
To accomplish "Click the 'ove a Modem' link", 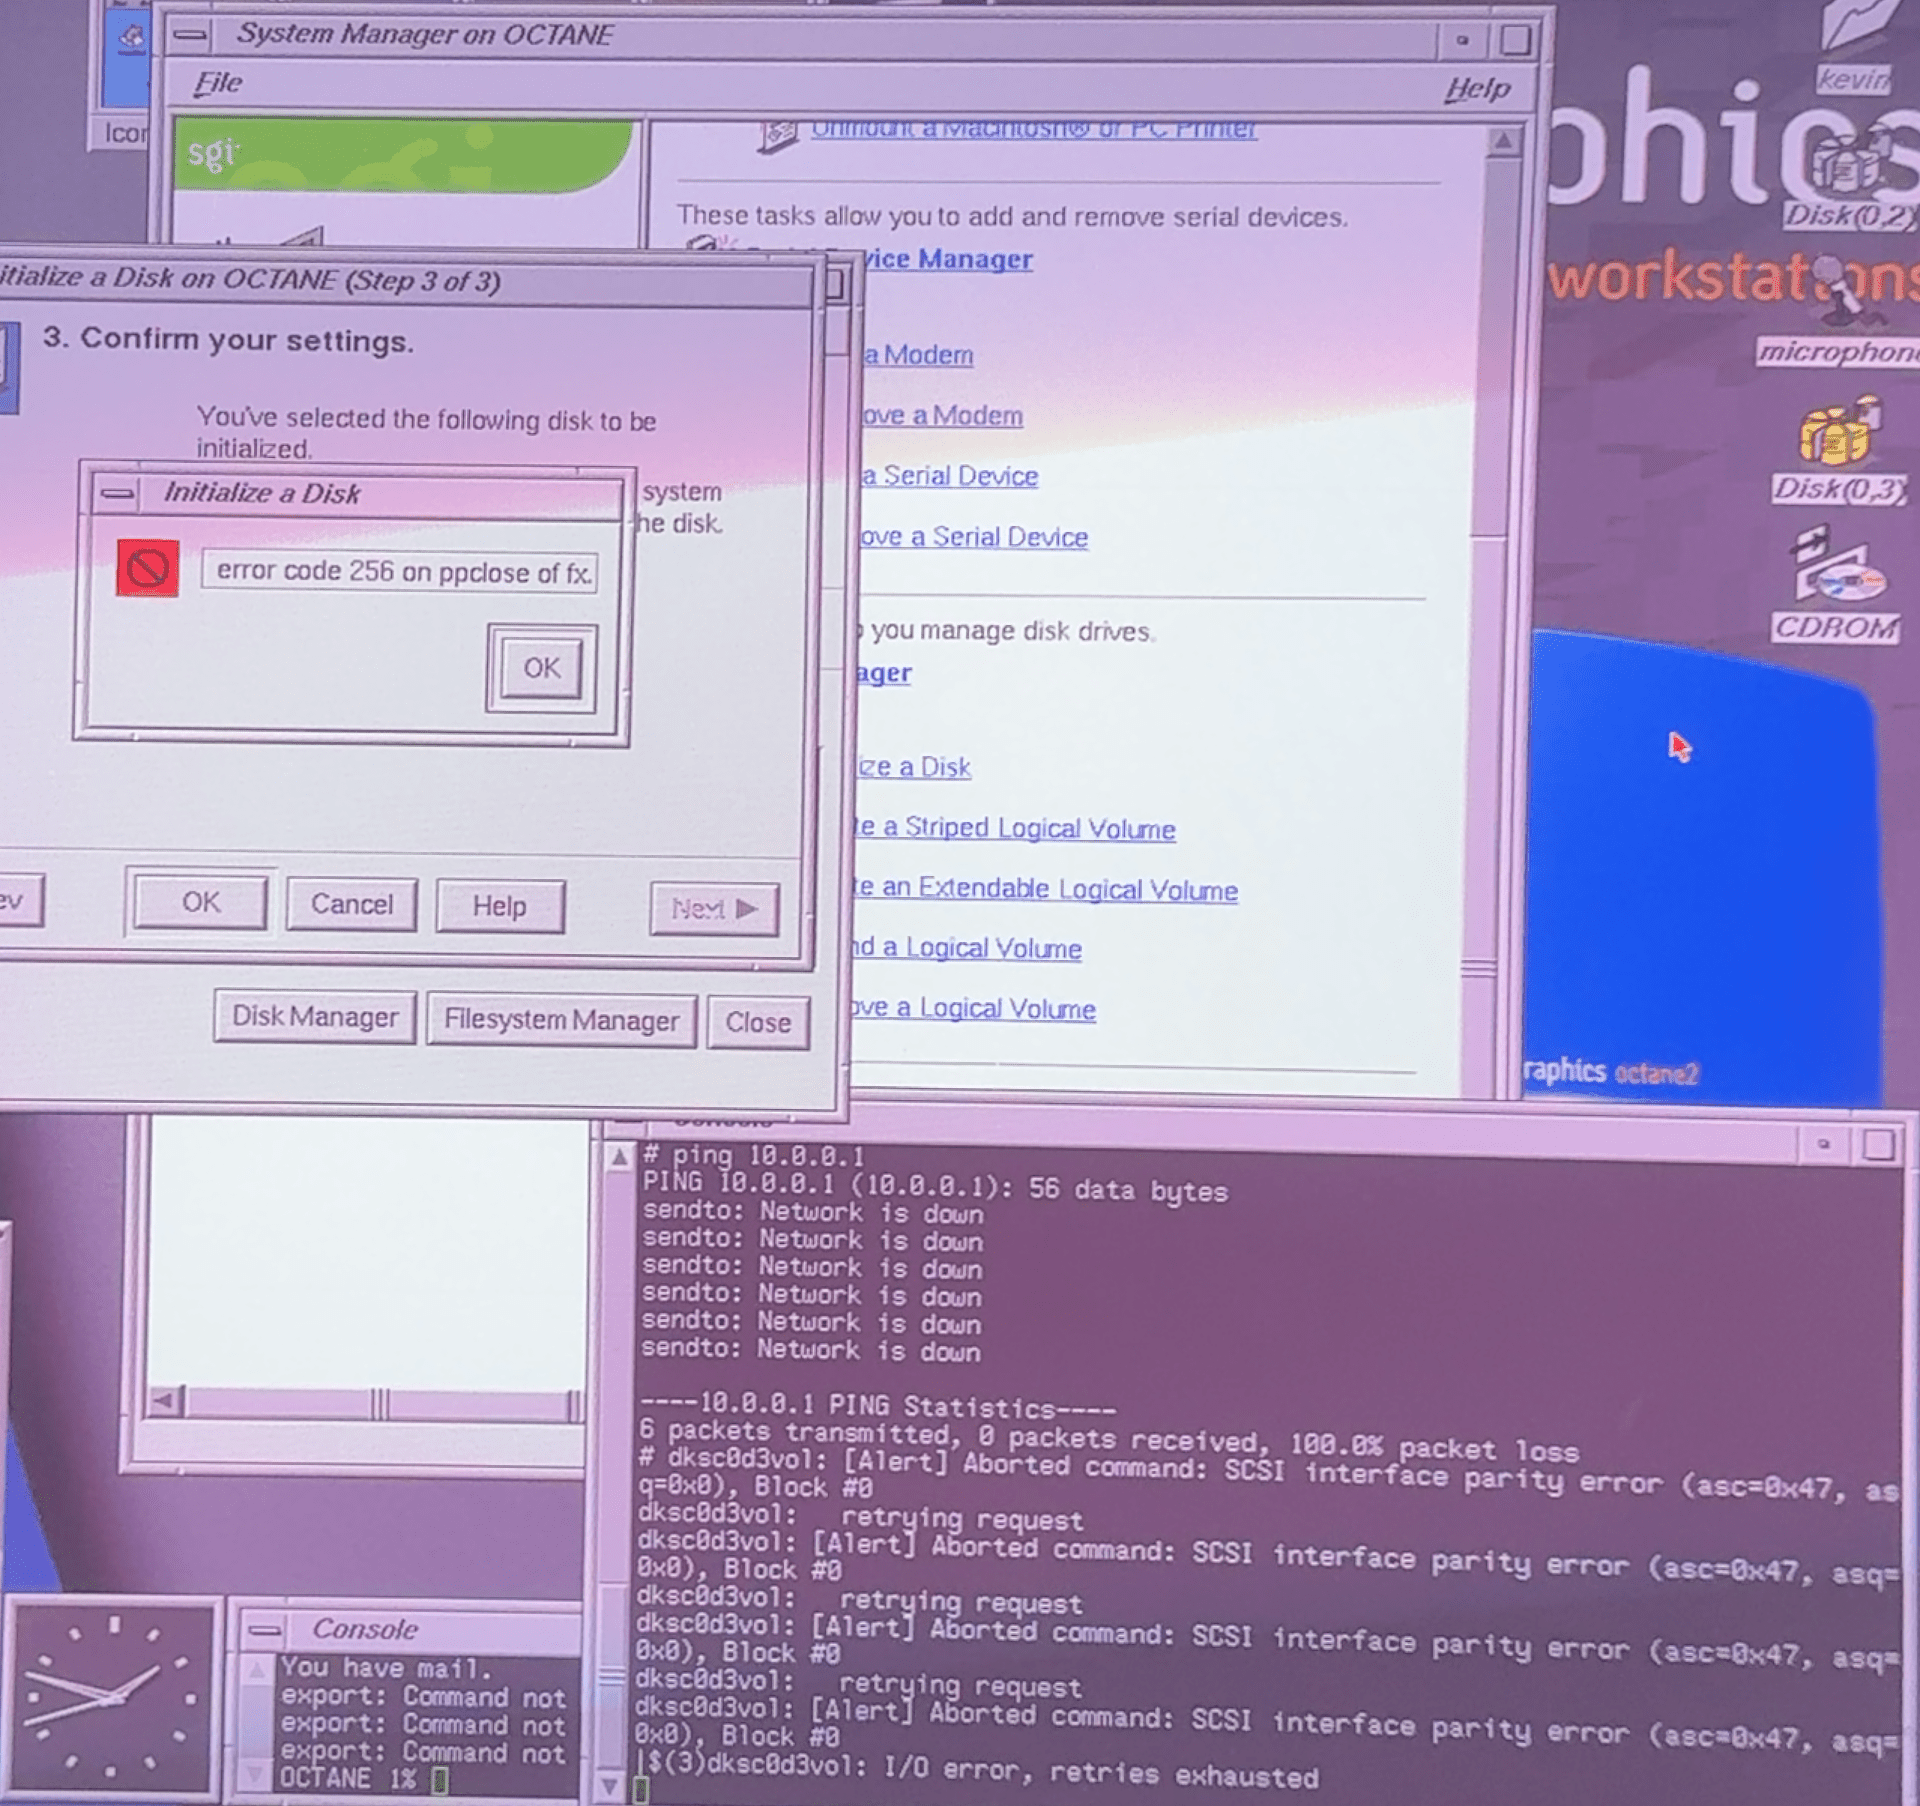I will 942,415.
